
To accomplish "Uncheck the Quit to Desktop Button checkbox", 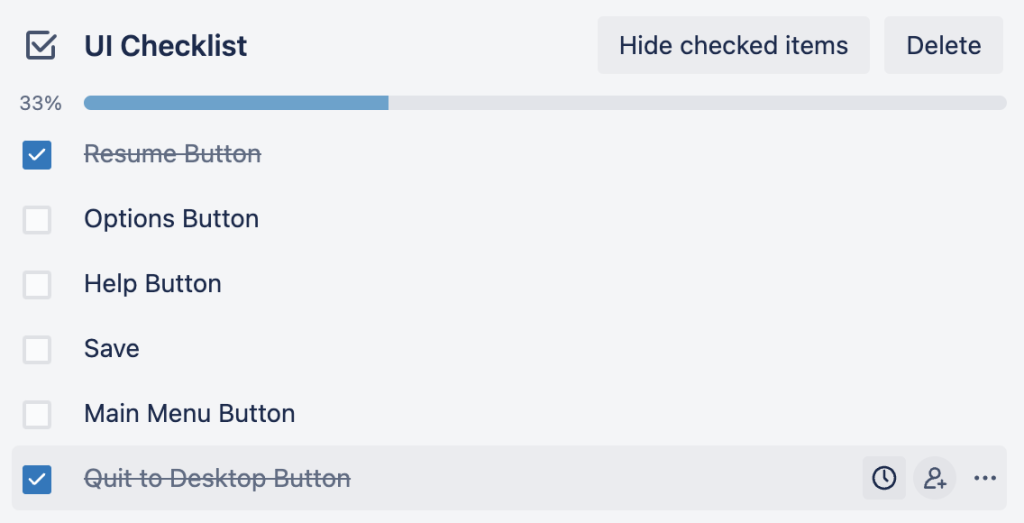I will [37, 480].
